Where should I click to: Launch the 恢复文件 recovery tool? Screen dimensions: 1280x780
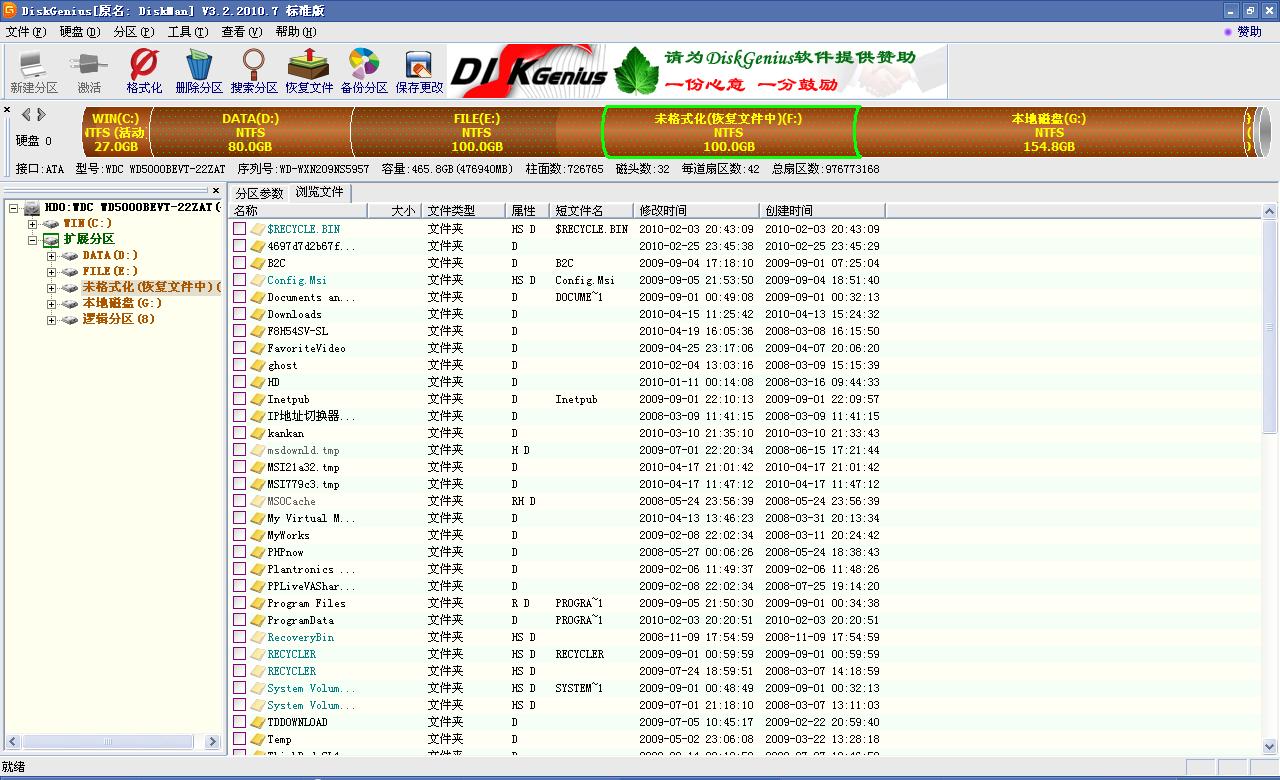click(x=309, y=72)
